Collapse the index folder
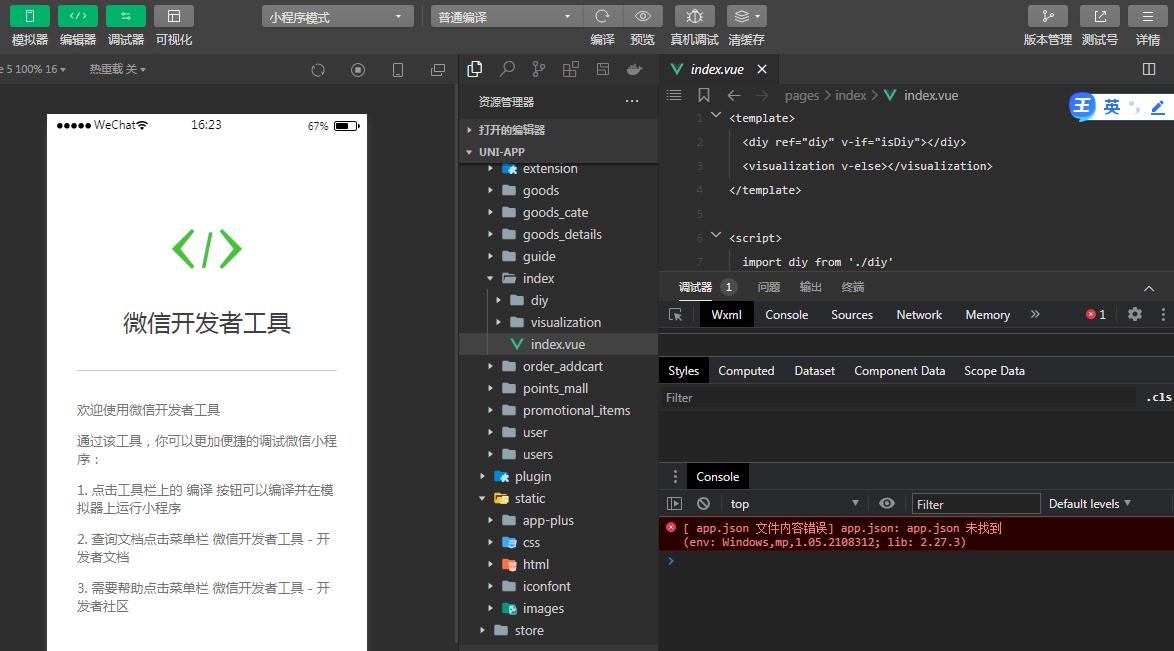Viewport: 1174px width, 651px height. tap(559, 279)
